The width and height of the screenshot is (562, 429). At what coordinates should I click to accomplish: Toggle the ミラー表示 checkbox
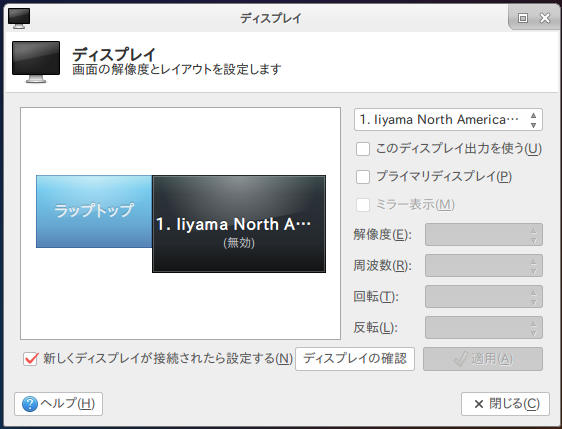coord(363,205)
